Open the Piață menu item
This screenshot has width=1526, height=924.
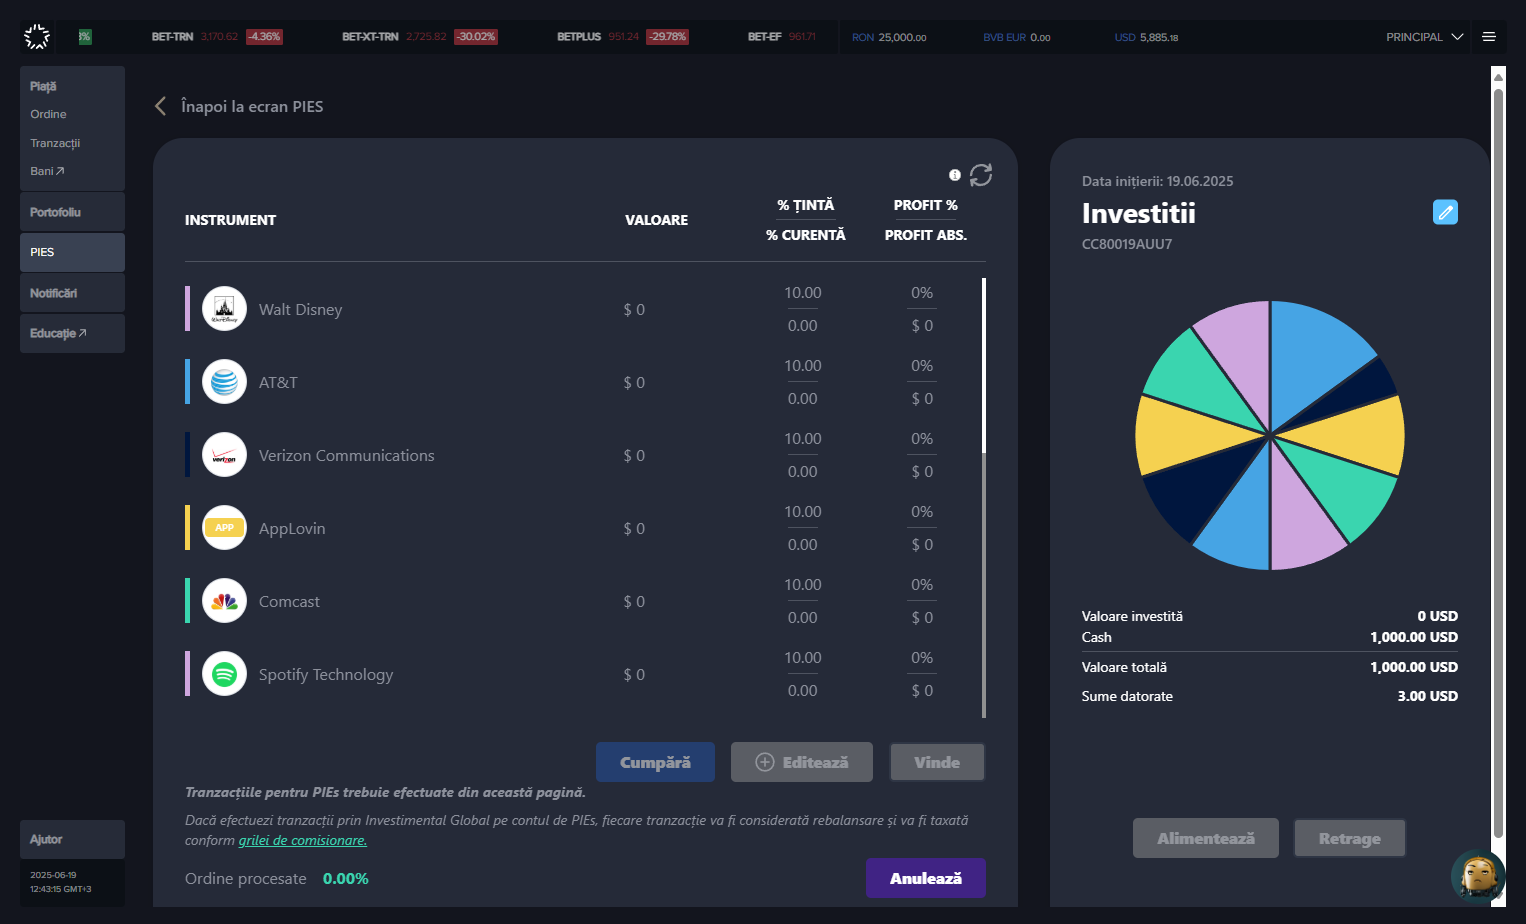tap(43, 86)
